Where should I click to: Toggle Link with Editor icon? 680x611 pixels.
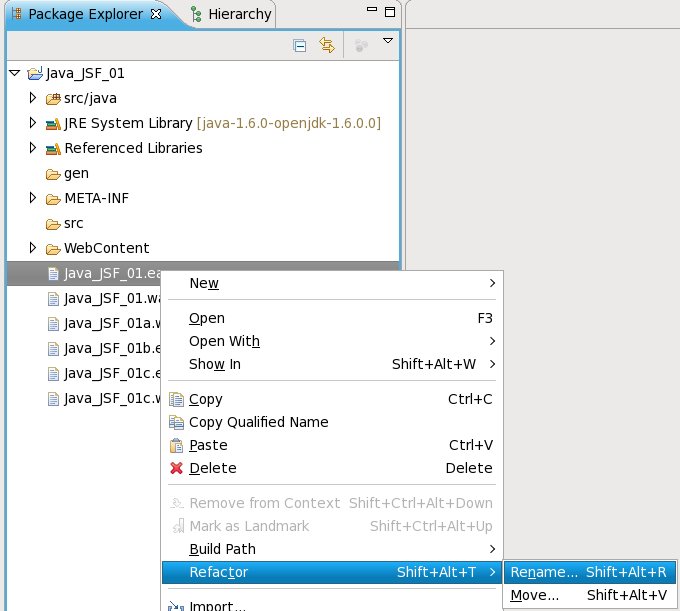pyautogui.click(x=326, y=45)
